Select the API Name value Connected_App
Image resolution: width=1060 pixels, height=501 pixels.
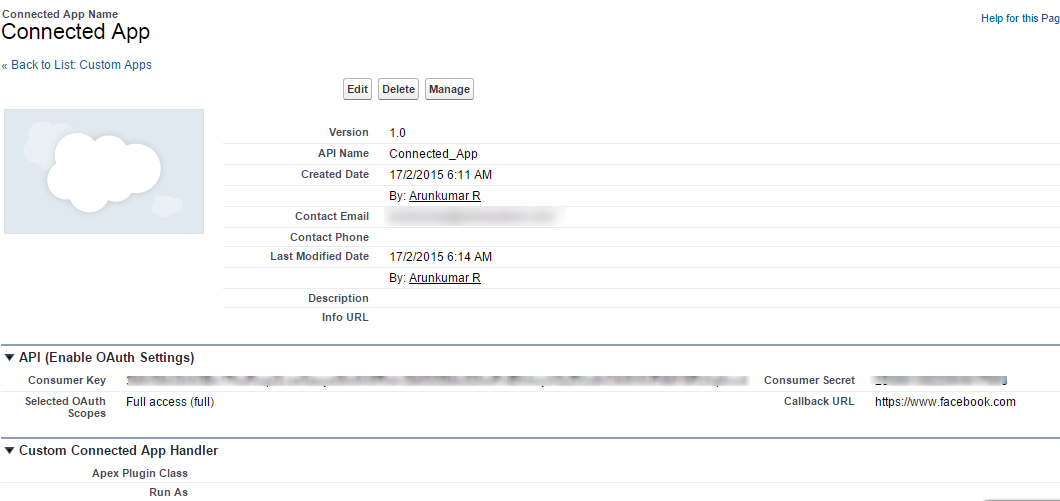tap(433, 154)
